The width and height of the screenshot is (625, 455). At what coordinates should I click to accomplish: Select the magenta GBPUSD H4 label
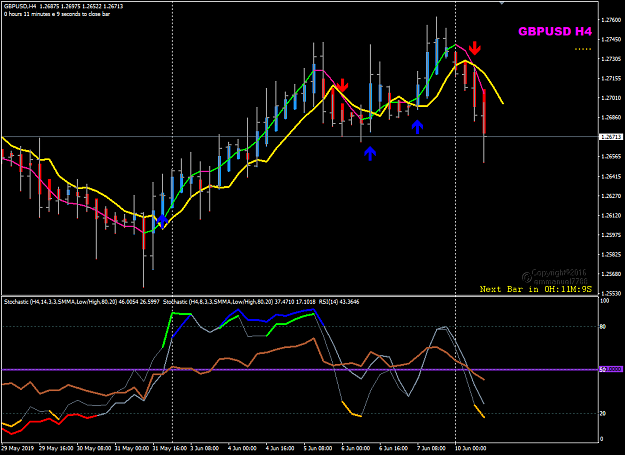pyautogui.click(x=555, y=31)
